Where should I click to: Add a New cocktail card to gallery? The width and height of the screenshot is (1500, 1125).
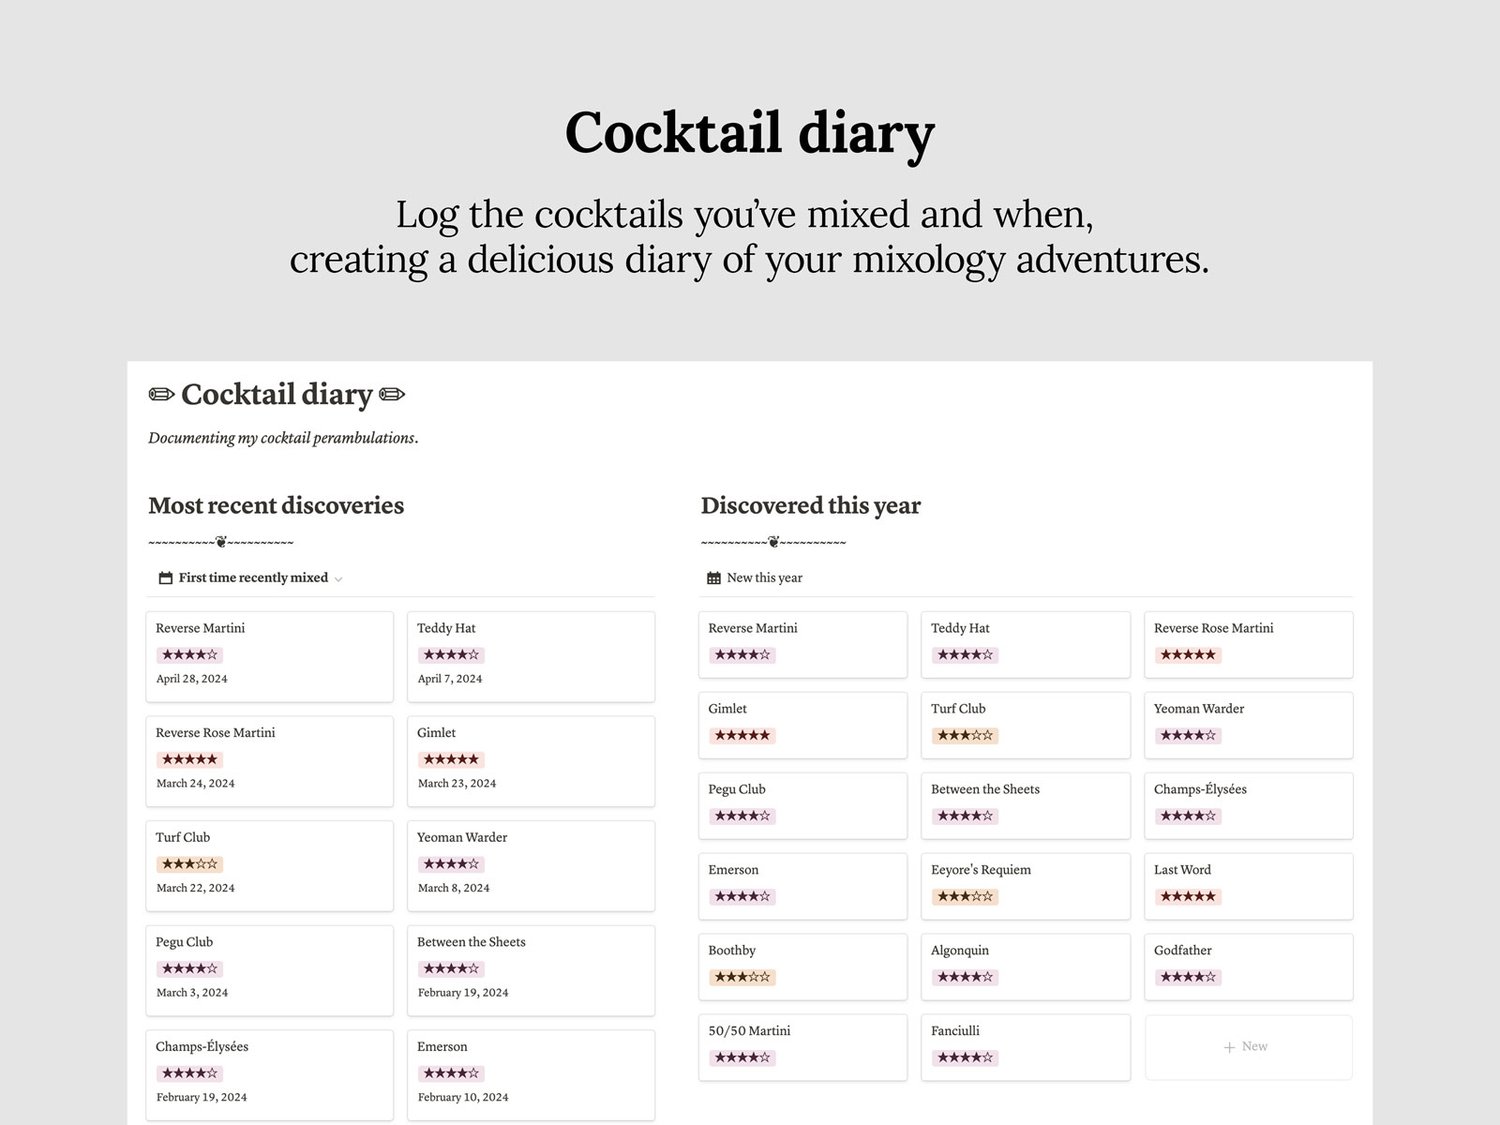(x=1248, y=1047)
